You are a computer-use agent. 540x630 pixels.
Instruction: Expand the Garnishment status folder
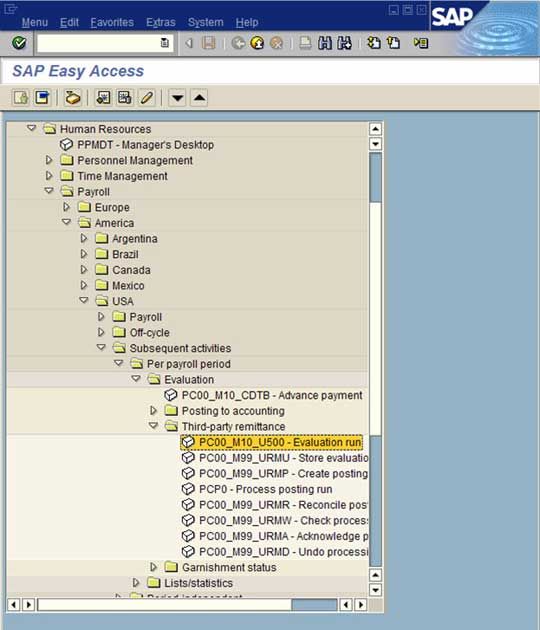coord(153,567)
